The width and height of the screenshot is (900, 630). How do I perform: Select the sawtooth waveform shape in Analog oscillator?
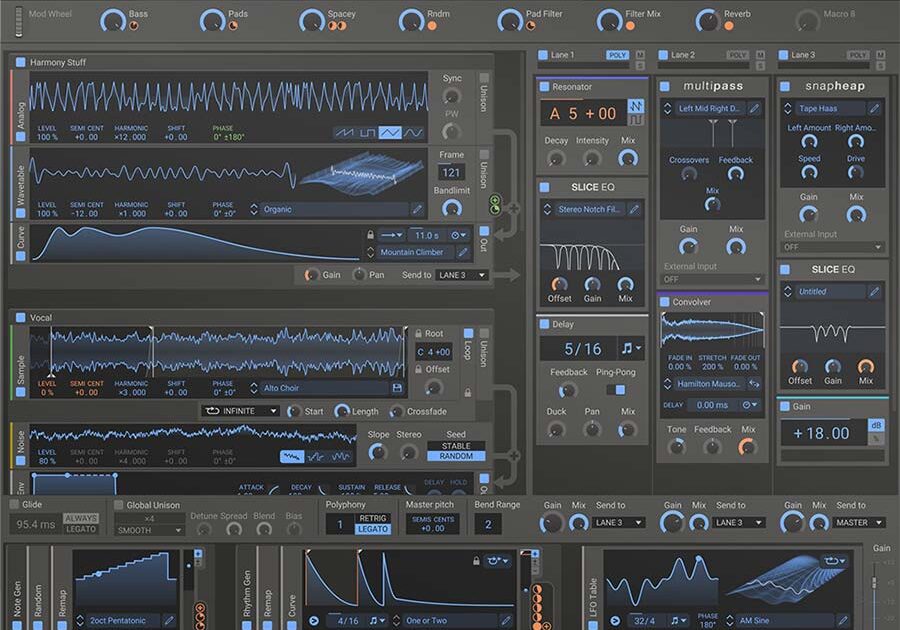coord(344,133)
